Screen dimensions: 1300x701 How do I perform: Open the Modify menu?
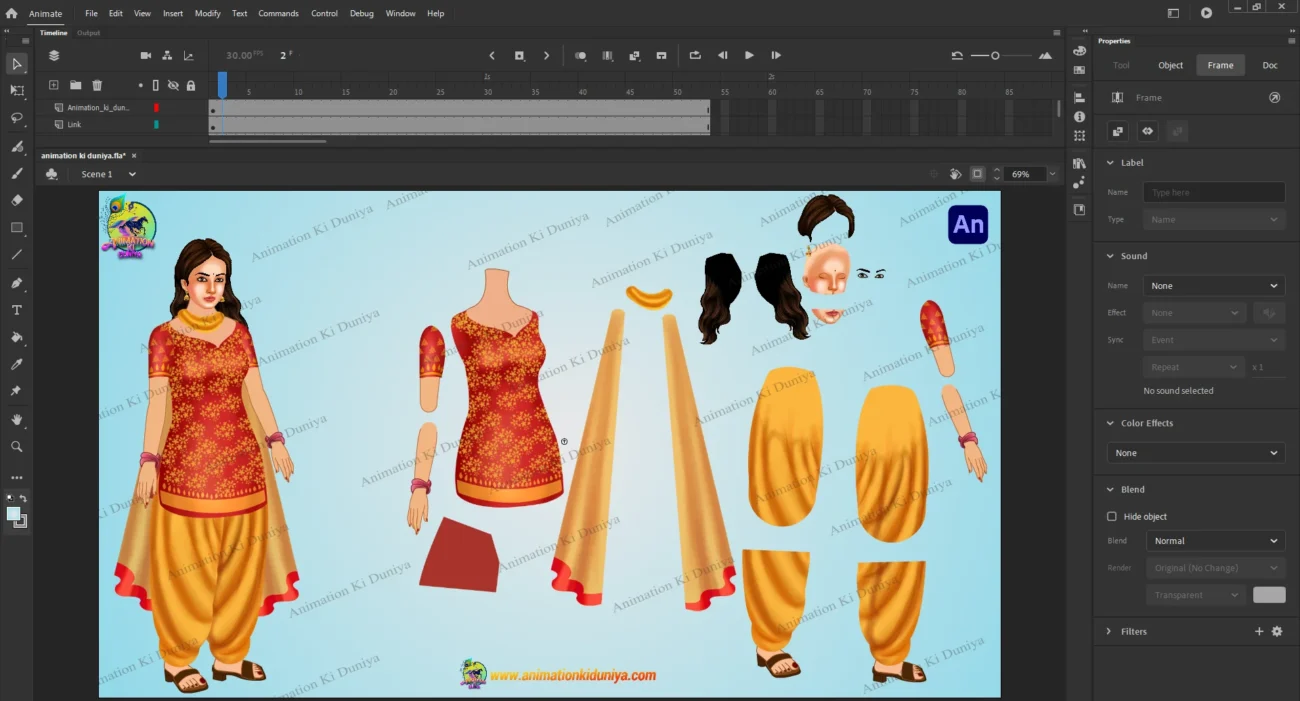tap(207, 14)
